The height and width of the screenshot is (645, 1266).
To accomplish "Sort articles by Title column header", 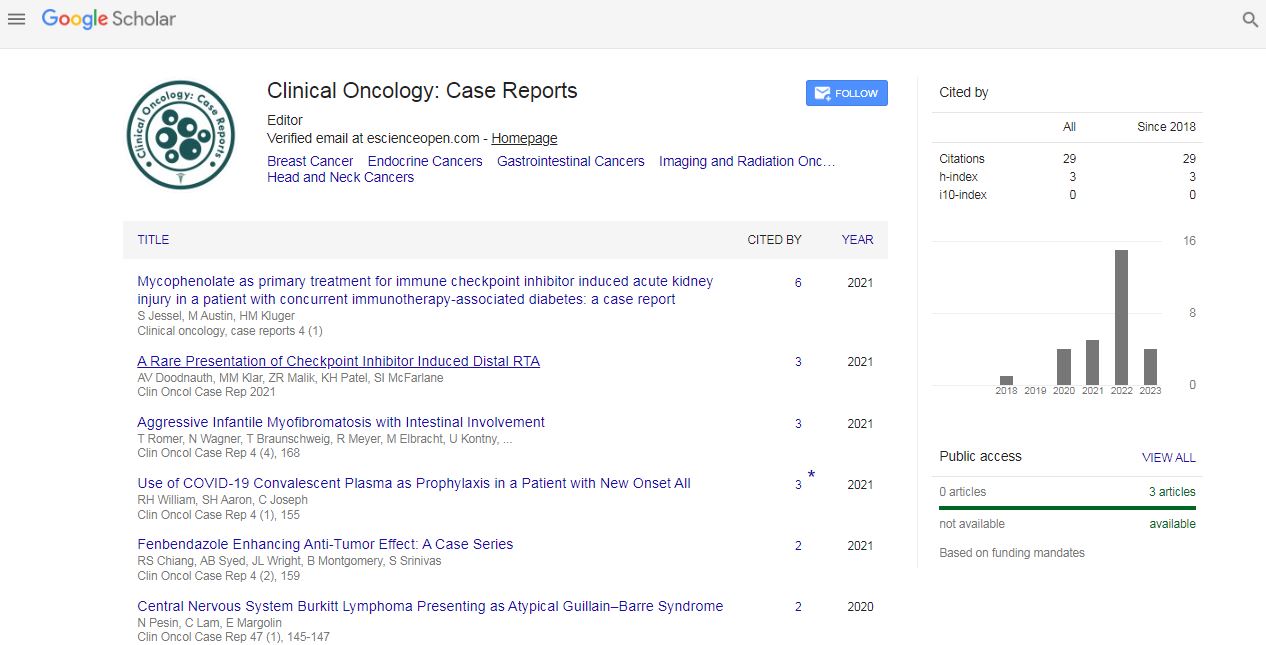I will (x=153, y=240).
